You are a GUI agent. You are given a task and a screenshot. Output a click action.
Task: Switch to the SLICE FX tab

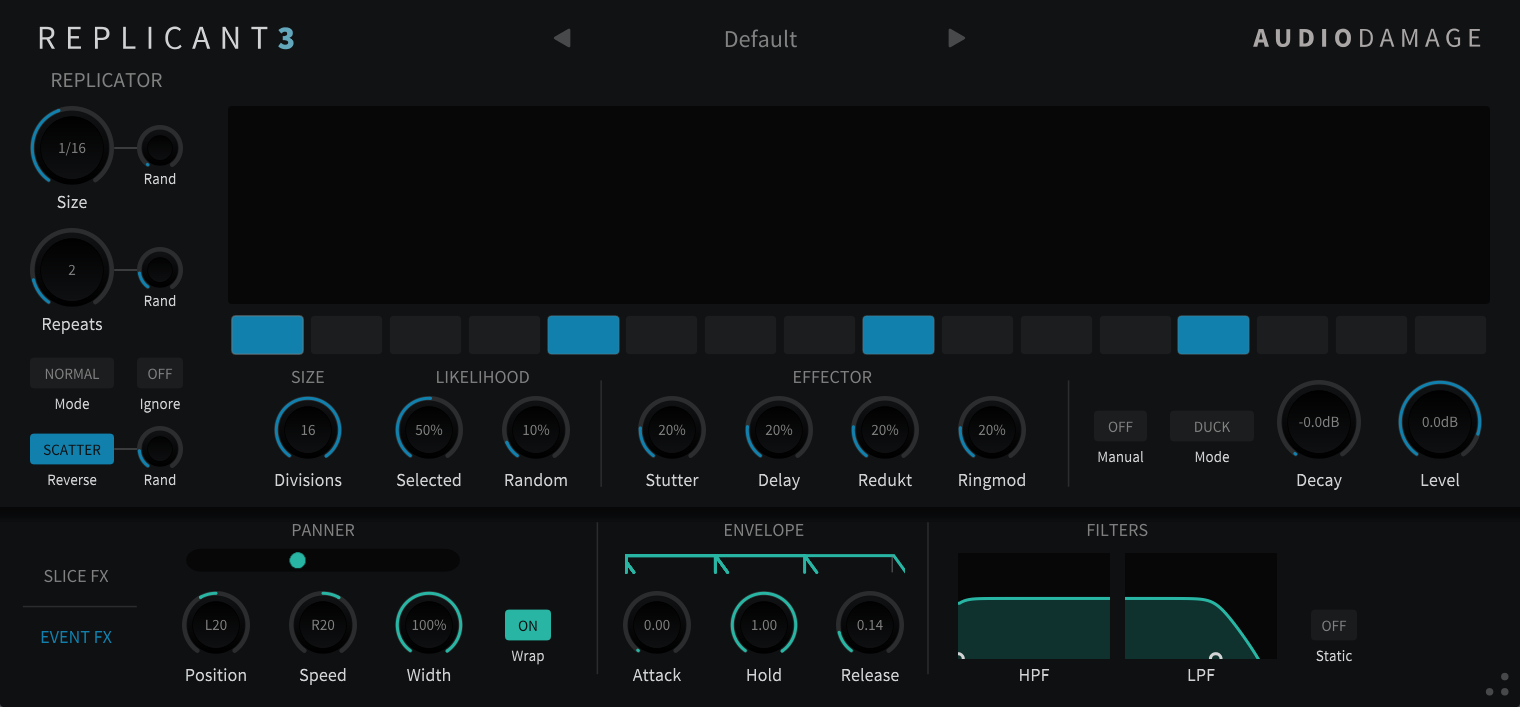pyautogui.click(x=76, y=576)
